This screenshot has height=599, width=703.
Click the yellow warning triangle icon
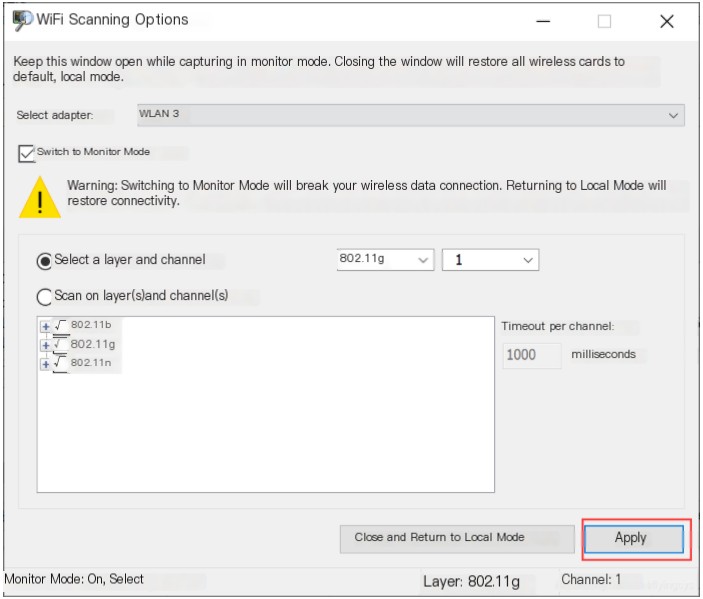[40, 197]
